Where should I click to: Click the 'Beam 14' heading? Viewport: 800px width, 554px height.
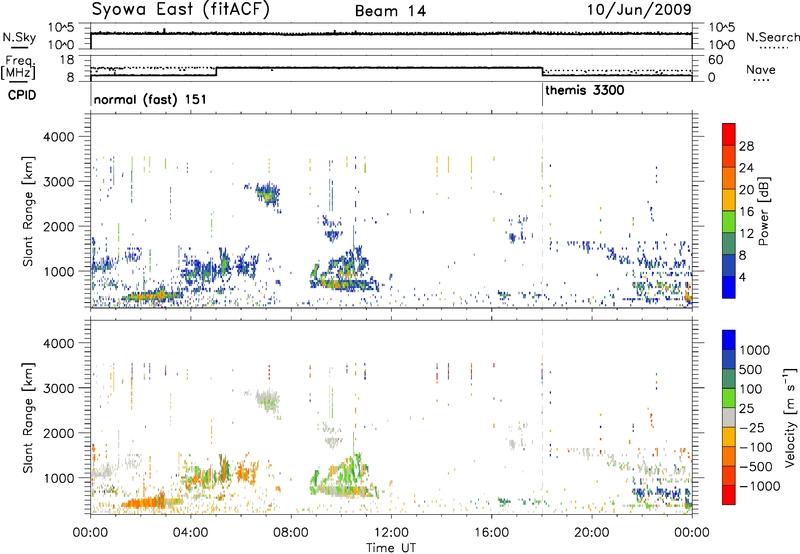(x=390, y=11)
